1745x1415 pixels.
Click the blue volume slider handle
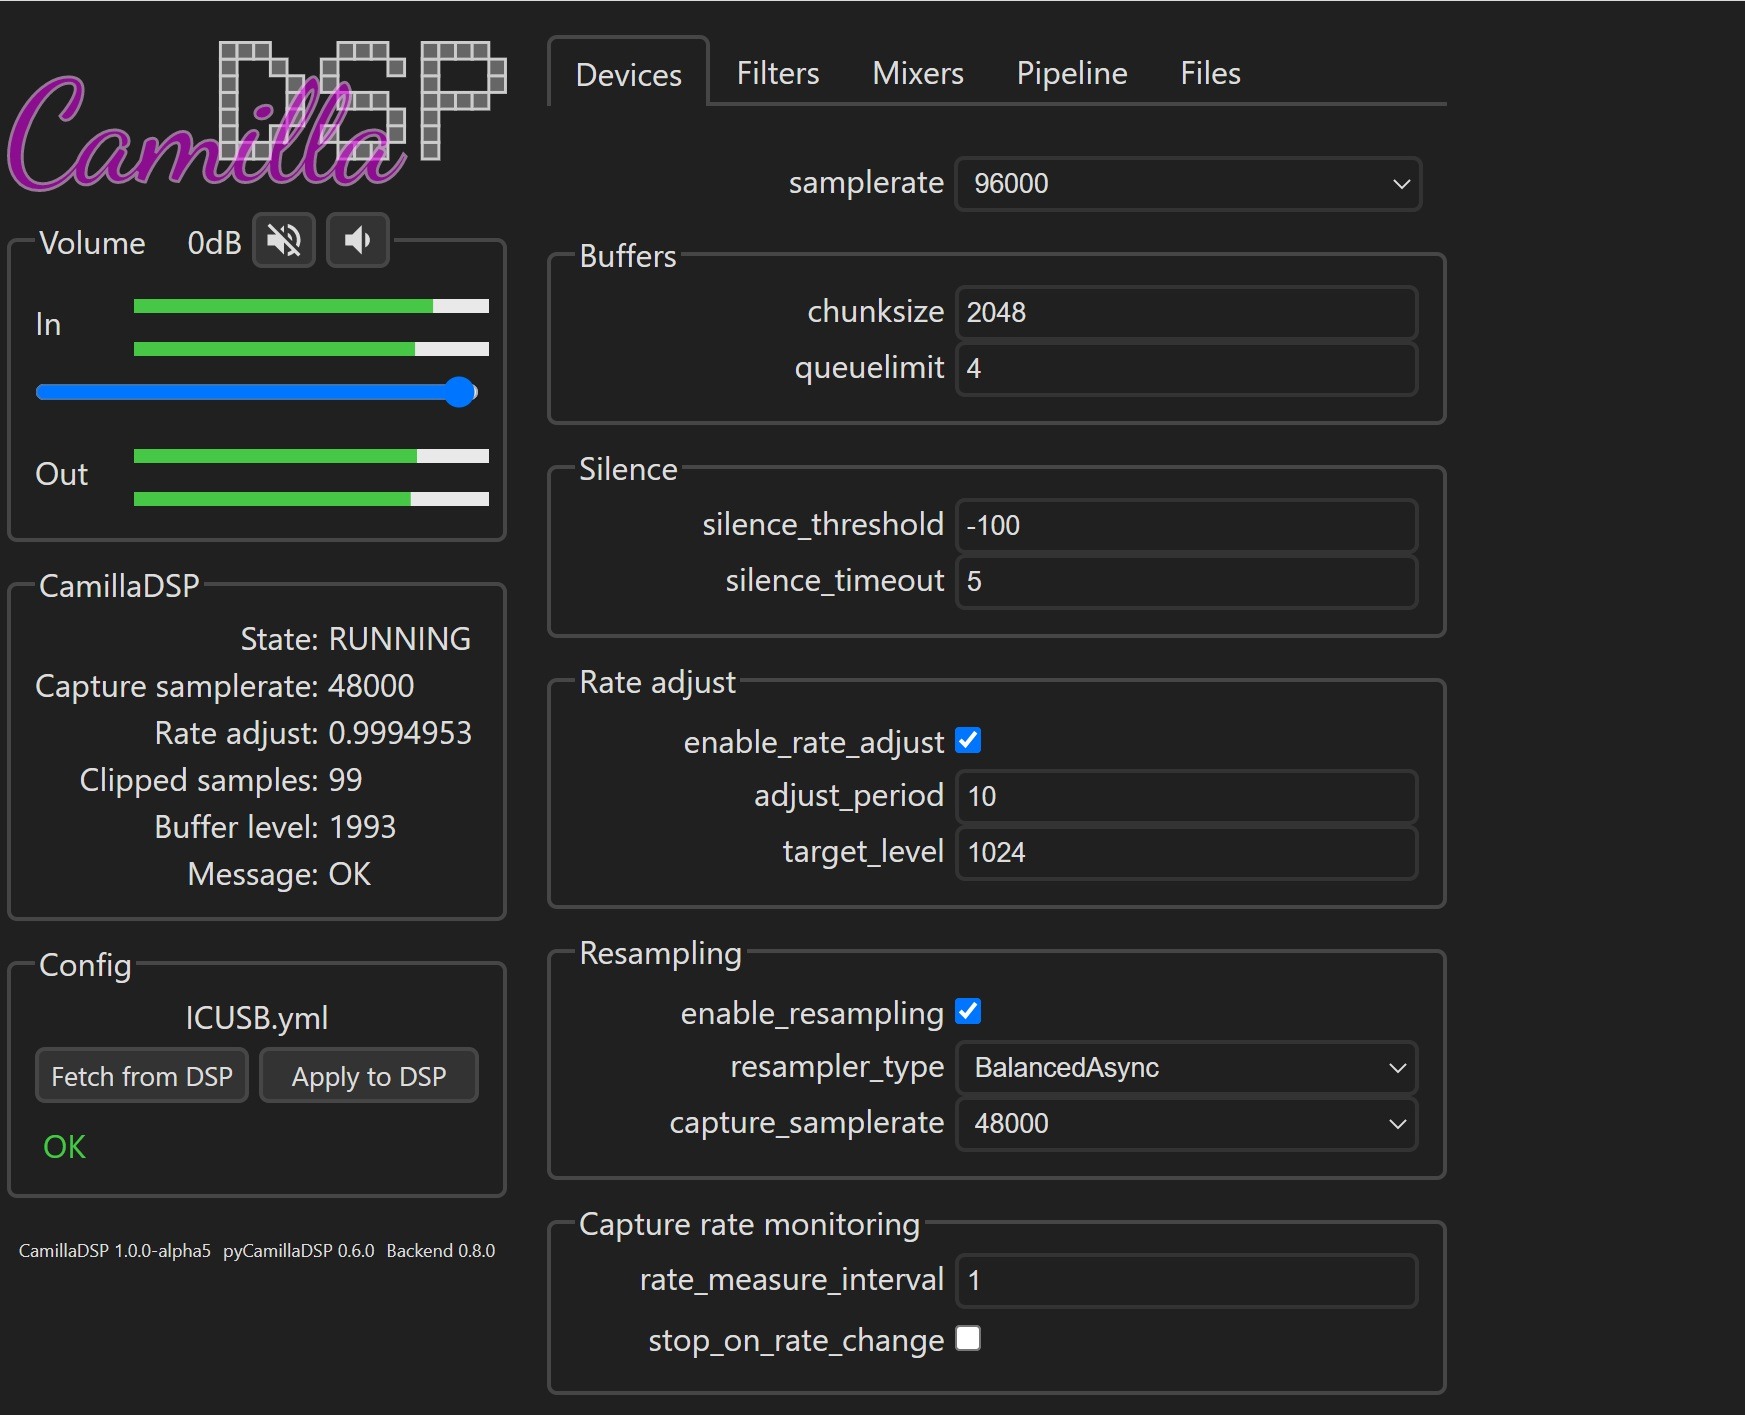[460, 392]
